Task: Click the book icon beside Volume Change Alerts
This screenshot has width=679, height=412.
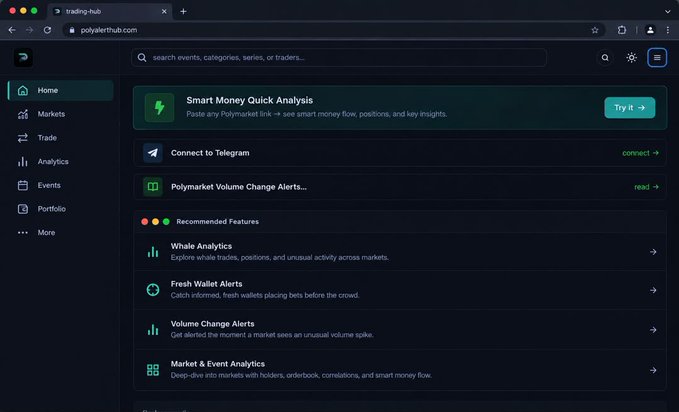Action: pyautogui.click(x=153, y=187)
